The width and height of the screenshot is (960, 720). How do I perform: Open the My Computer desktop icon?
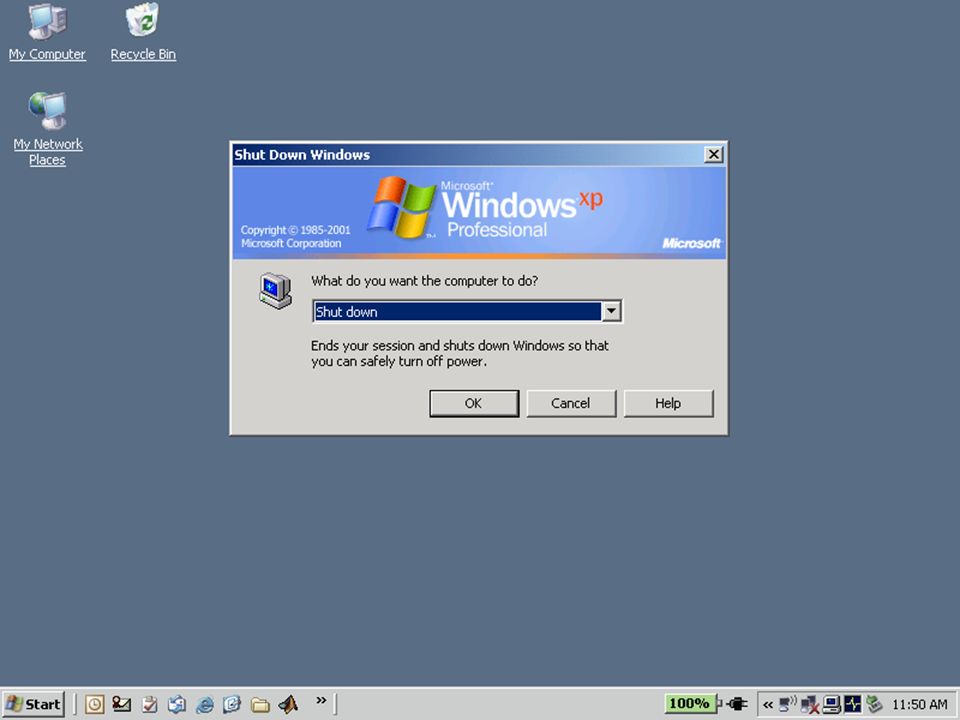[47, 32]
